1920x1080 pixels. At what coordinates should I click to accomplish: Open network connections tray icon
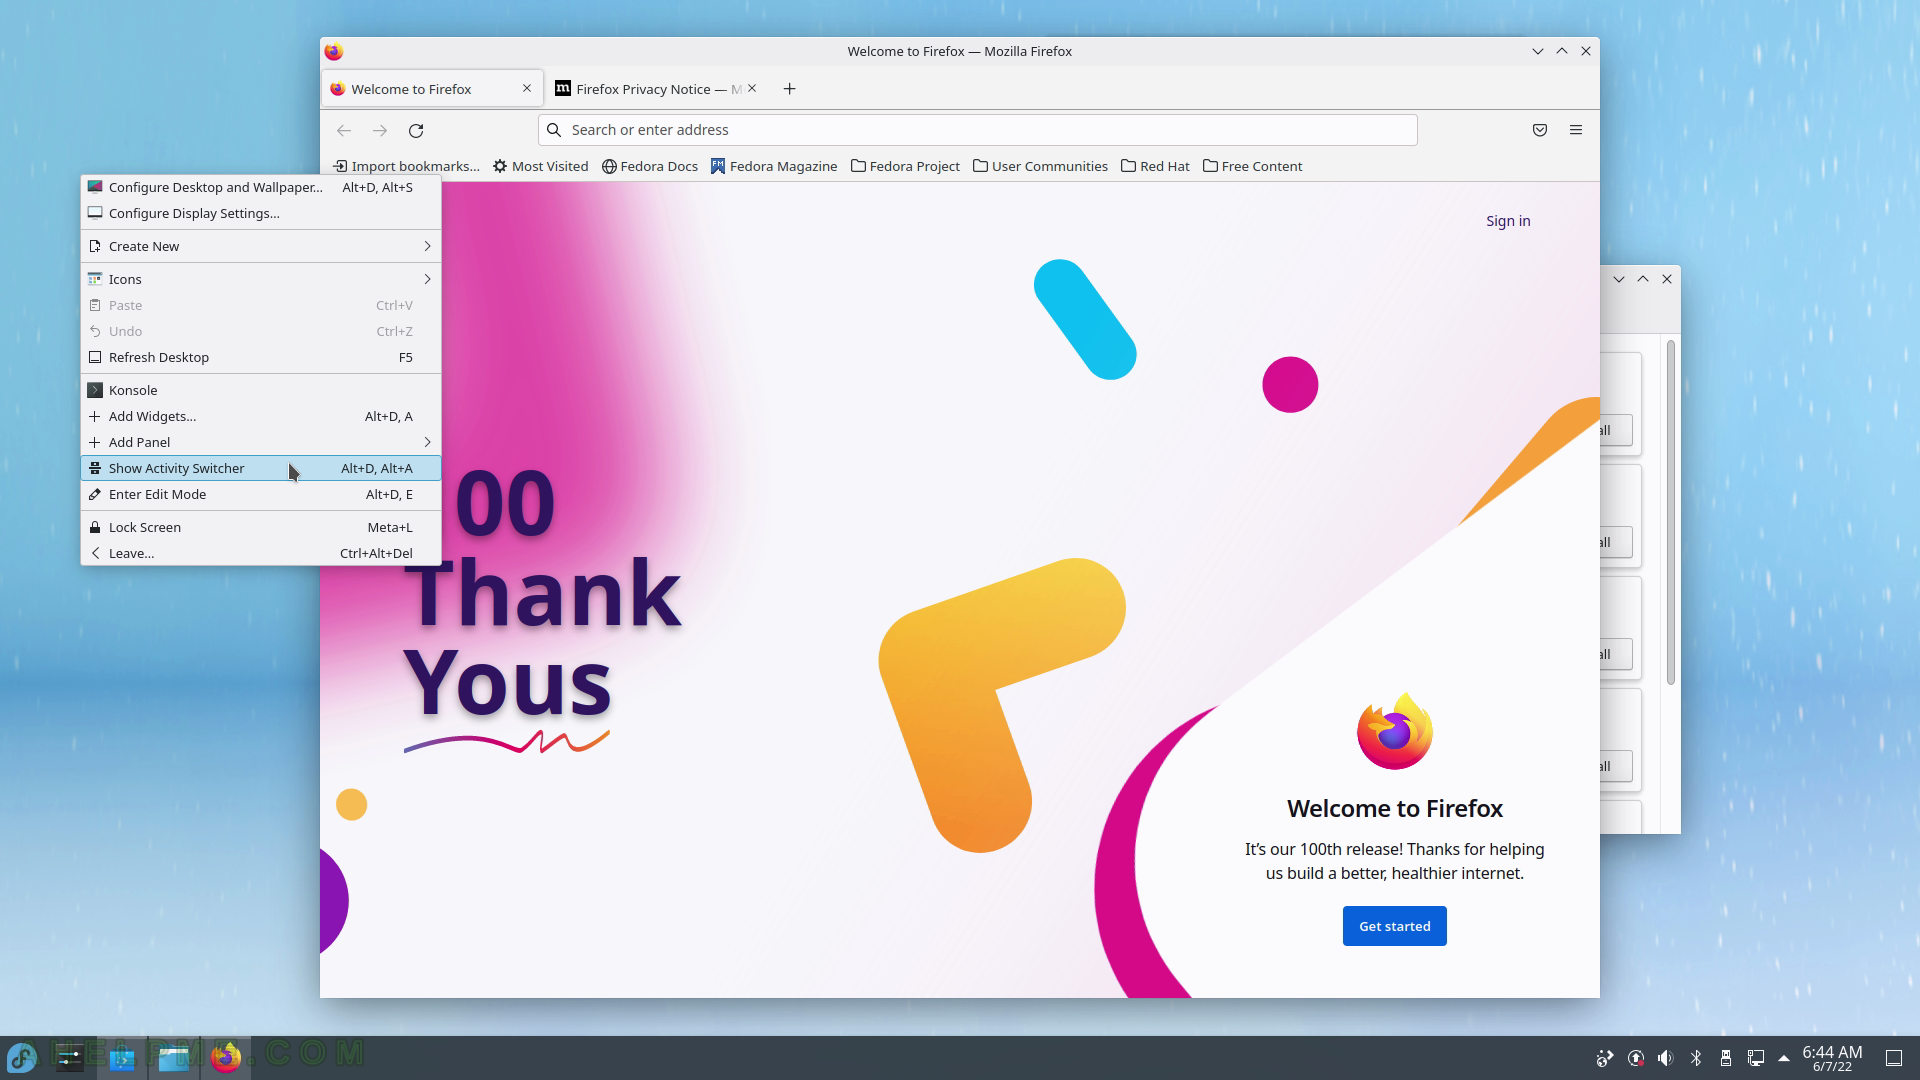1756,1058
